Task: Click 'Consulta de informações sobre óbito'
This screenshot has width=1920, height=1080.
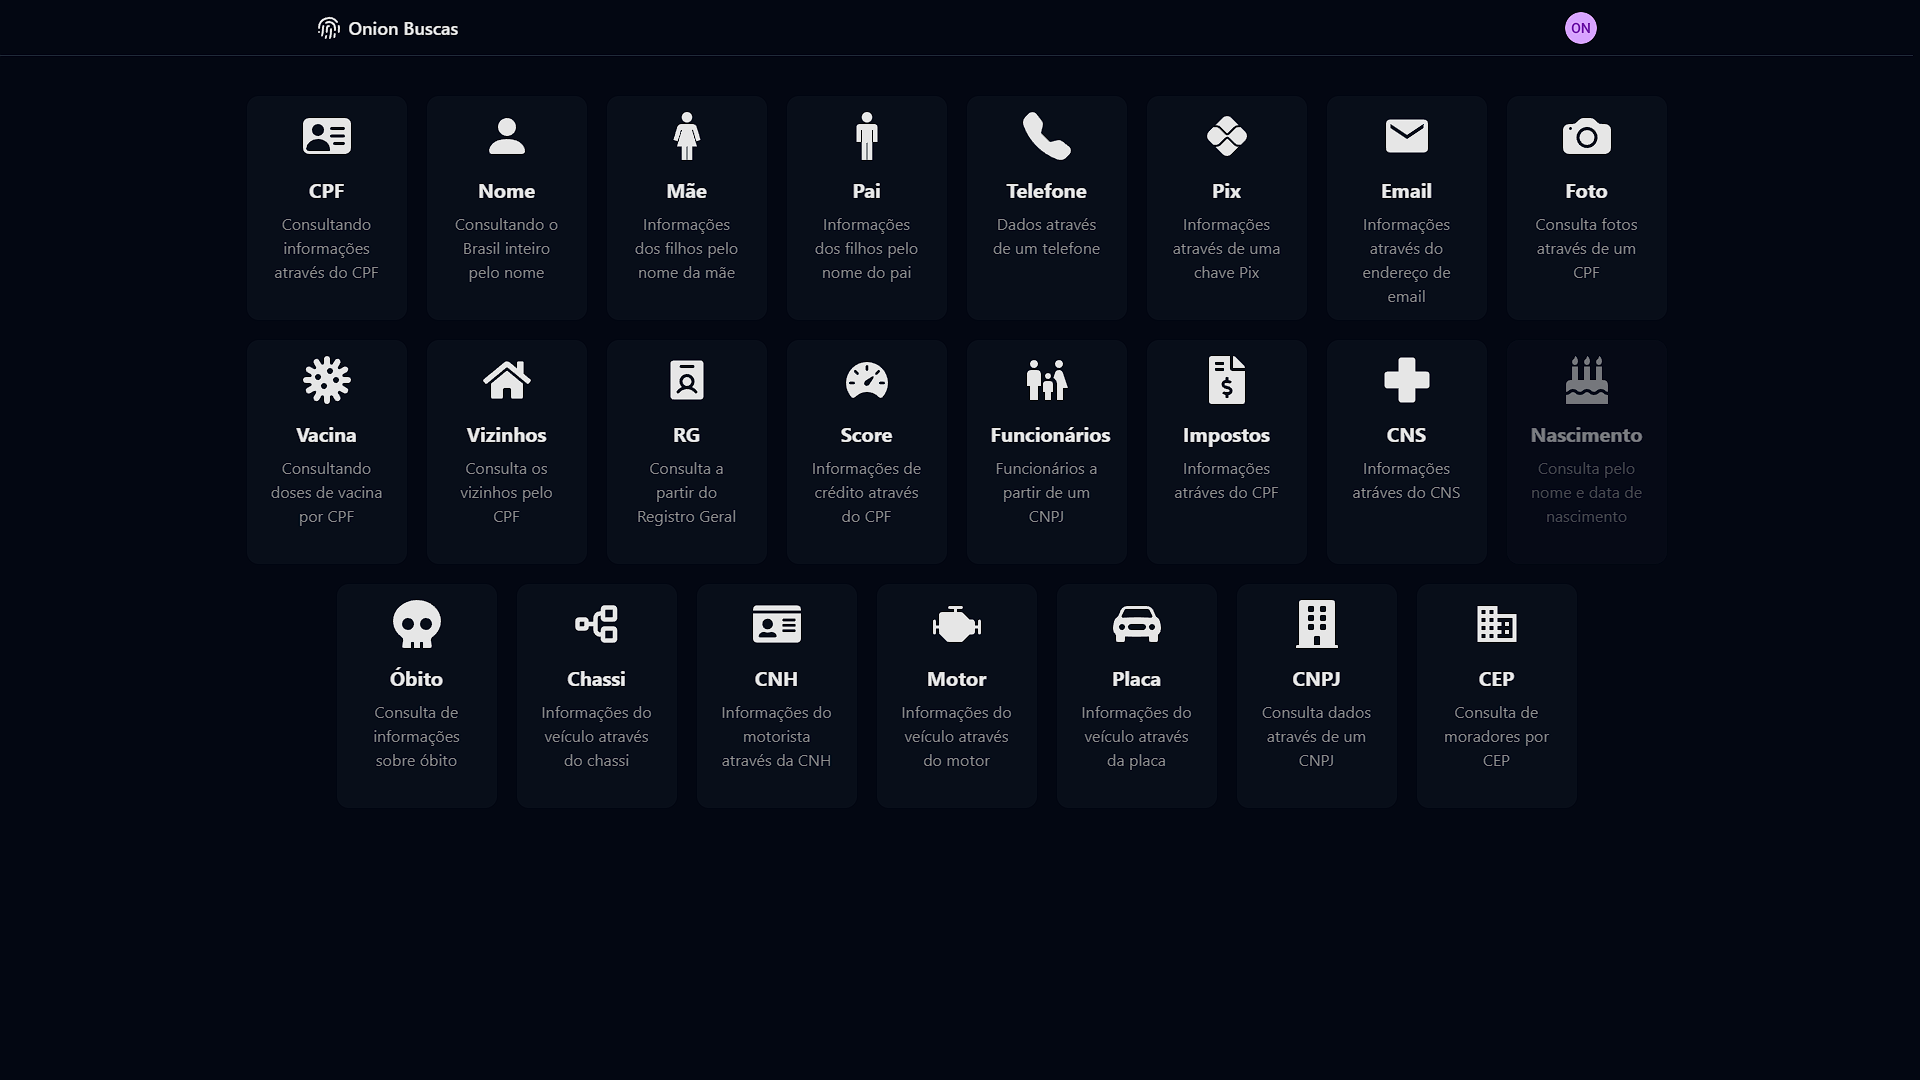Action: click(x=417, y=737)
